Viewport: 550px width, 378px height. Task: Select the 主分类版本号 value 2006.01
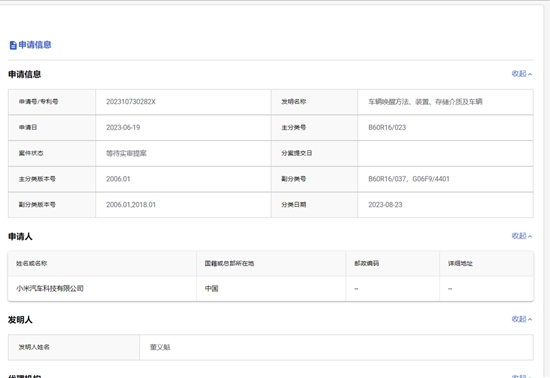(x=118, y=179)
